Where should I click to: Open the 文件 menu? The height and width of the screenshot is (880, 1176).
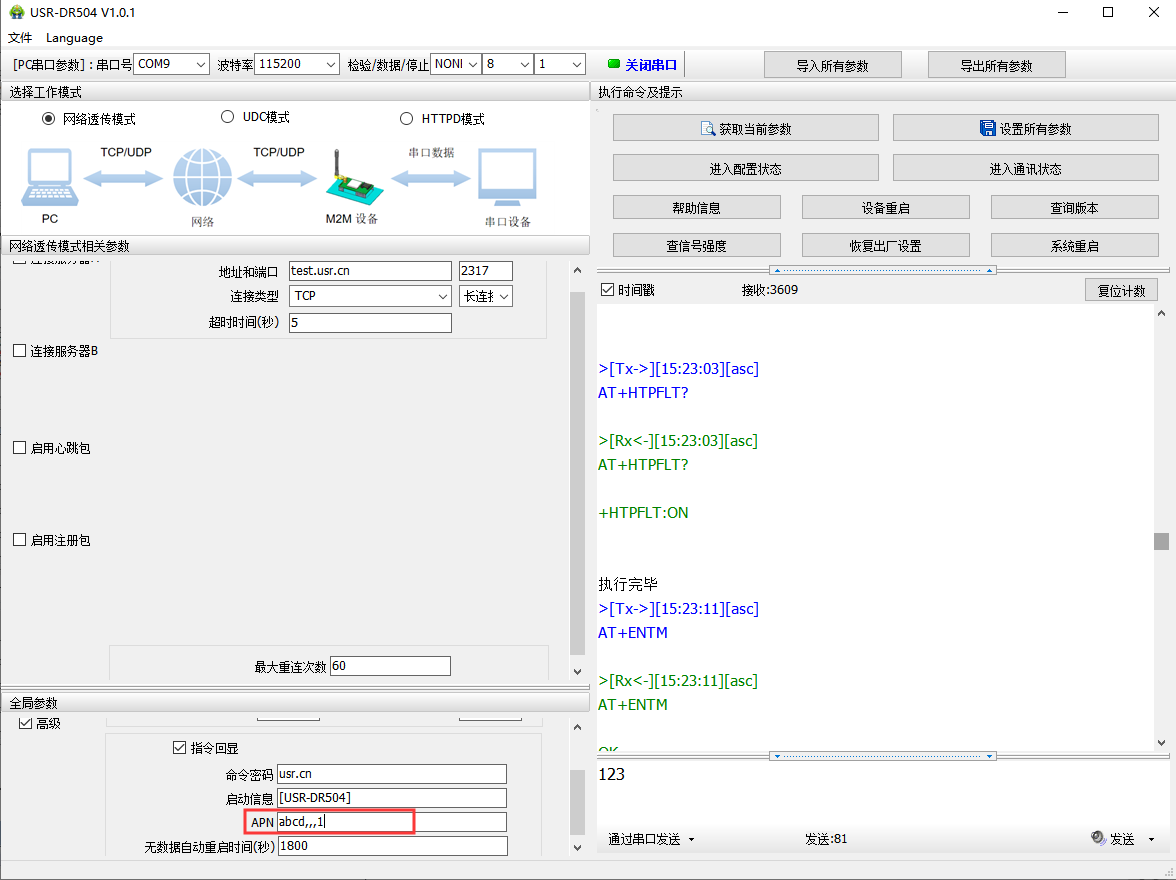click(20, 38)
